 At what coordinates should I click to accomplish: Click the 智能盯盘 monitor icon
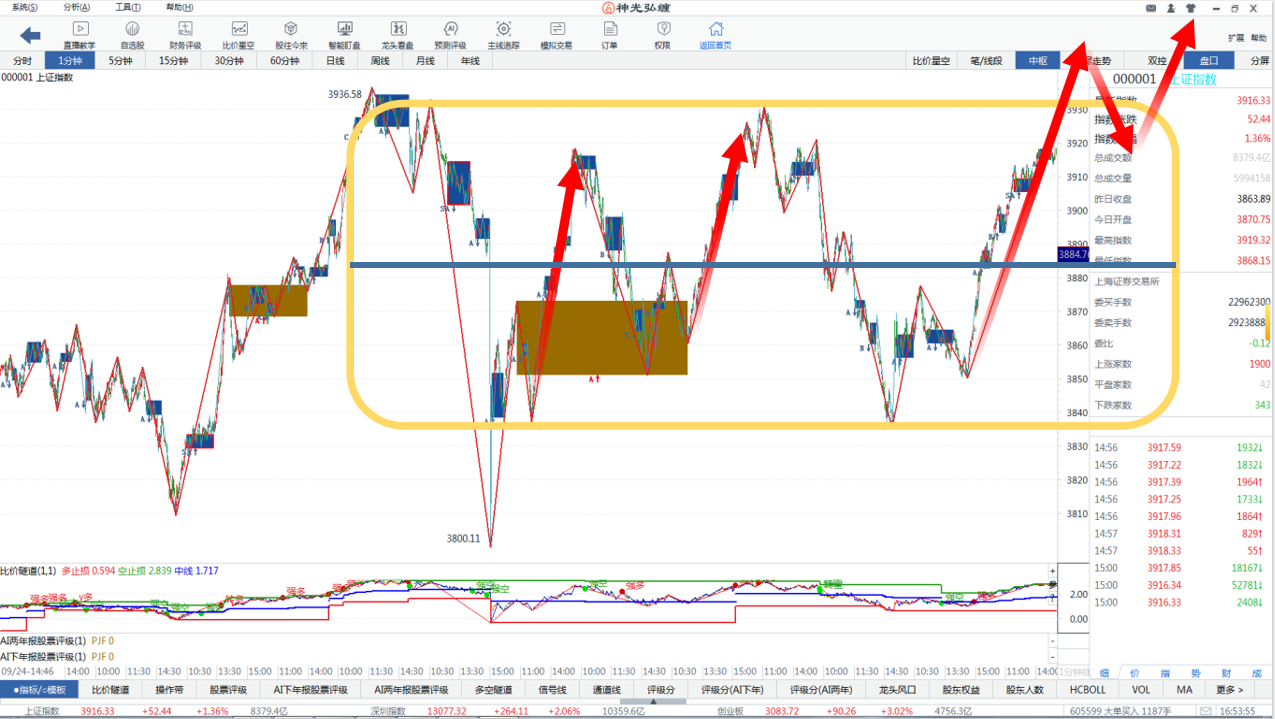[344, 34]
